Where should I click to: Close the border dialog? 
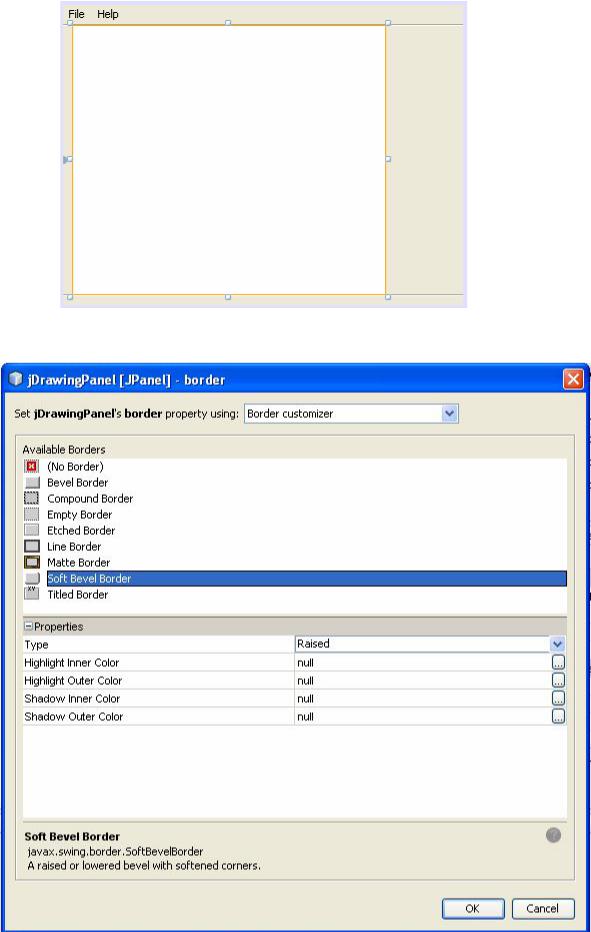[x=573, y=379]
